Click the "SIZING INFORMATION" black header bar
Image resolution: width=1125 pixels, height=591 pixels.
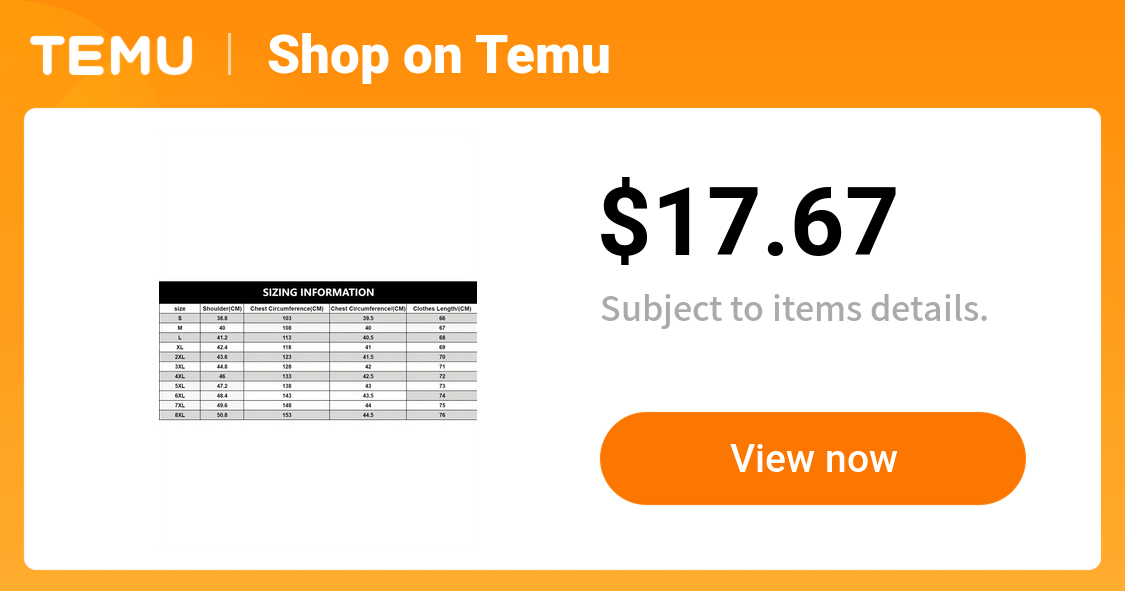pos(318,292)
